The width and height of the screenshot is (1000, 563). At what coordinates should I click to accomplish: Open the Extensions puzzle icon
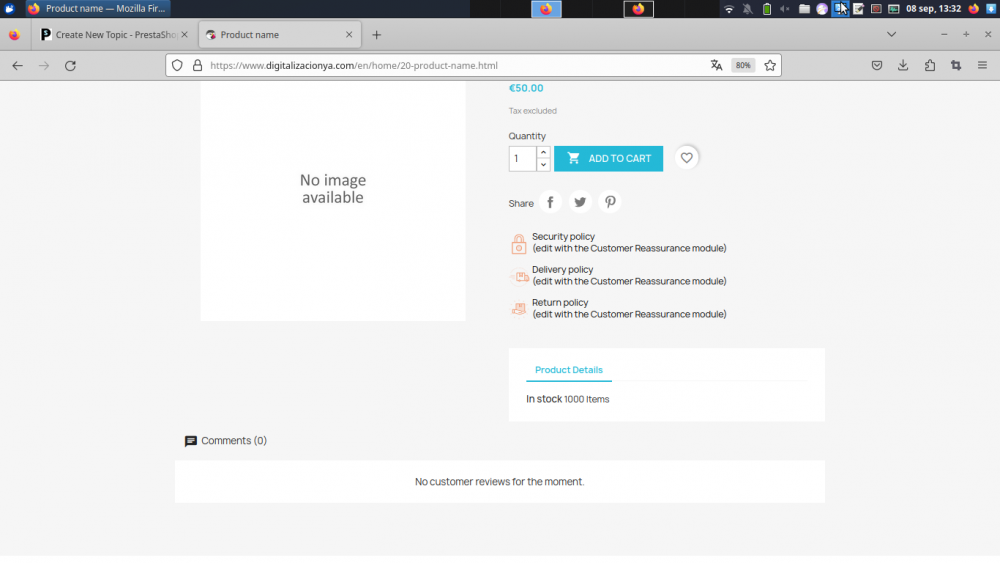(x=930, y=65)
